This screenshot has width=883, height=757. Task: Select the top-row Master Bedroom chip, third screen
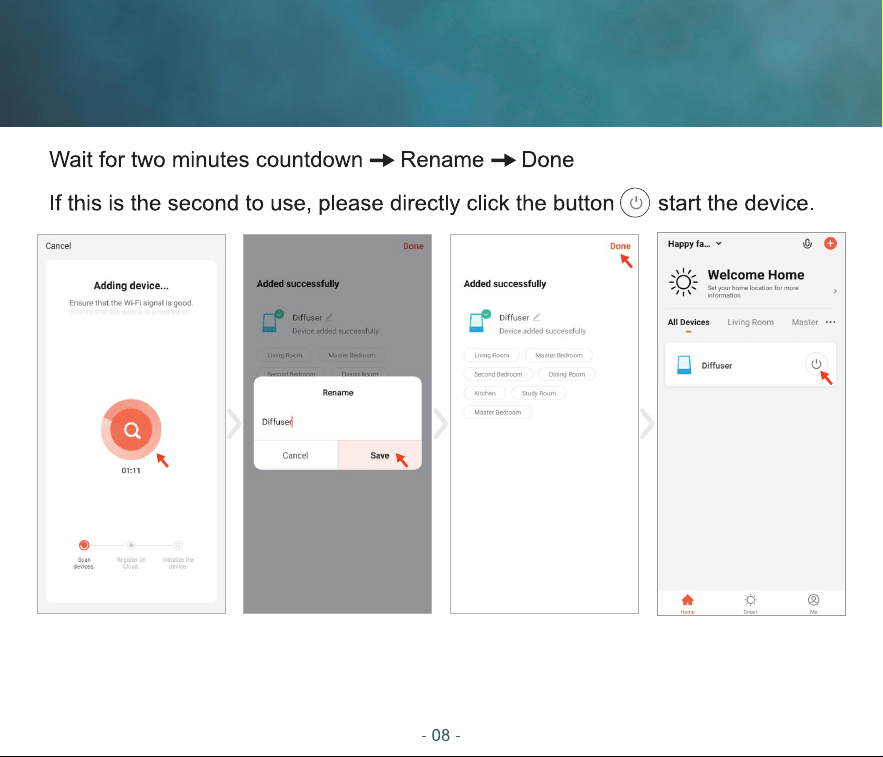point(559,355)
